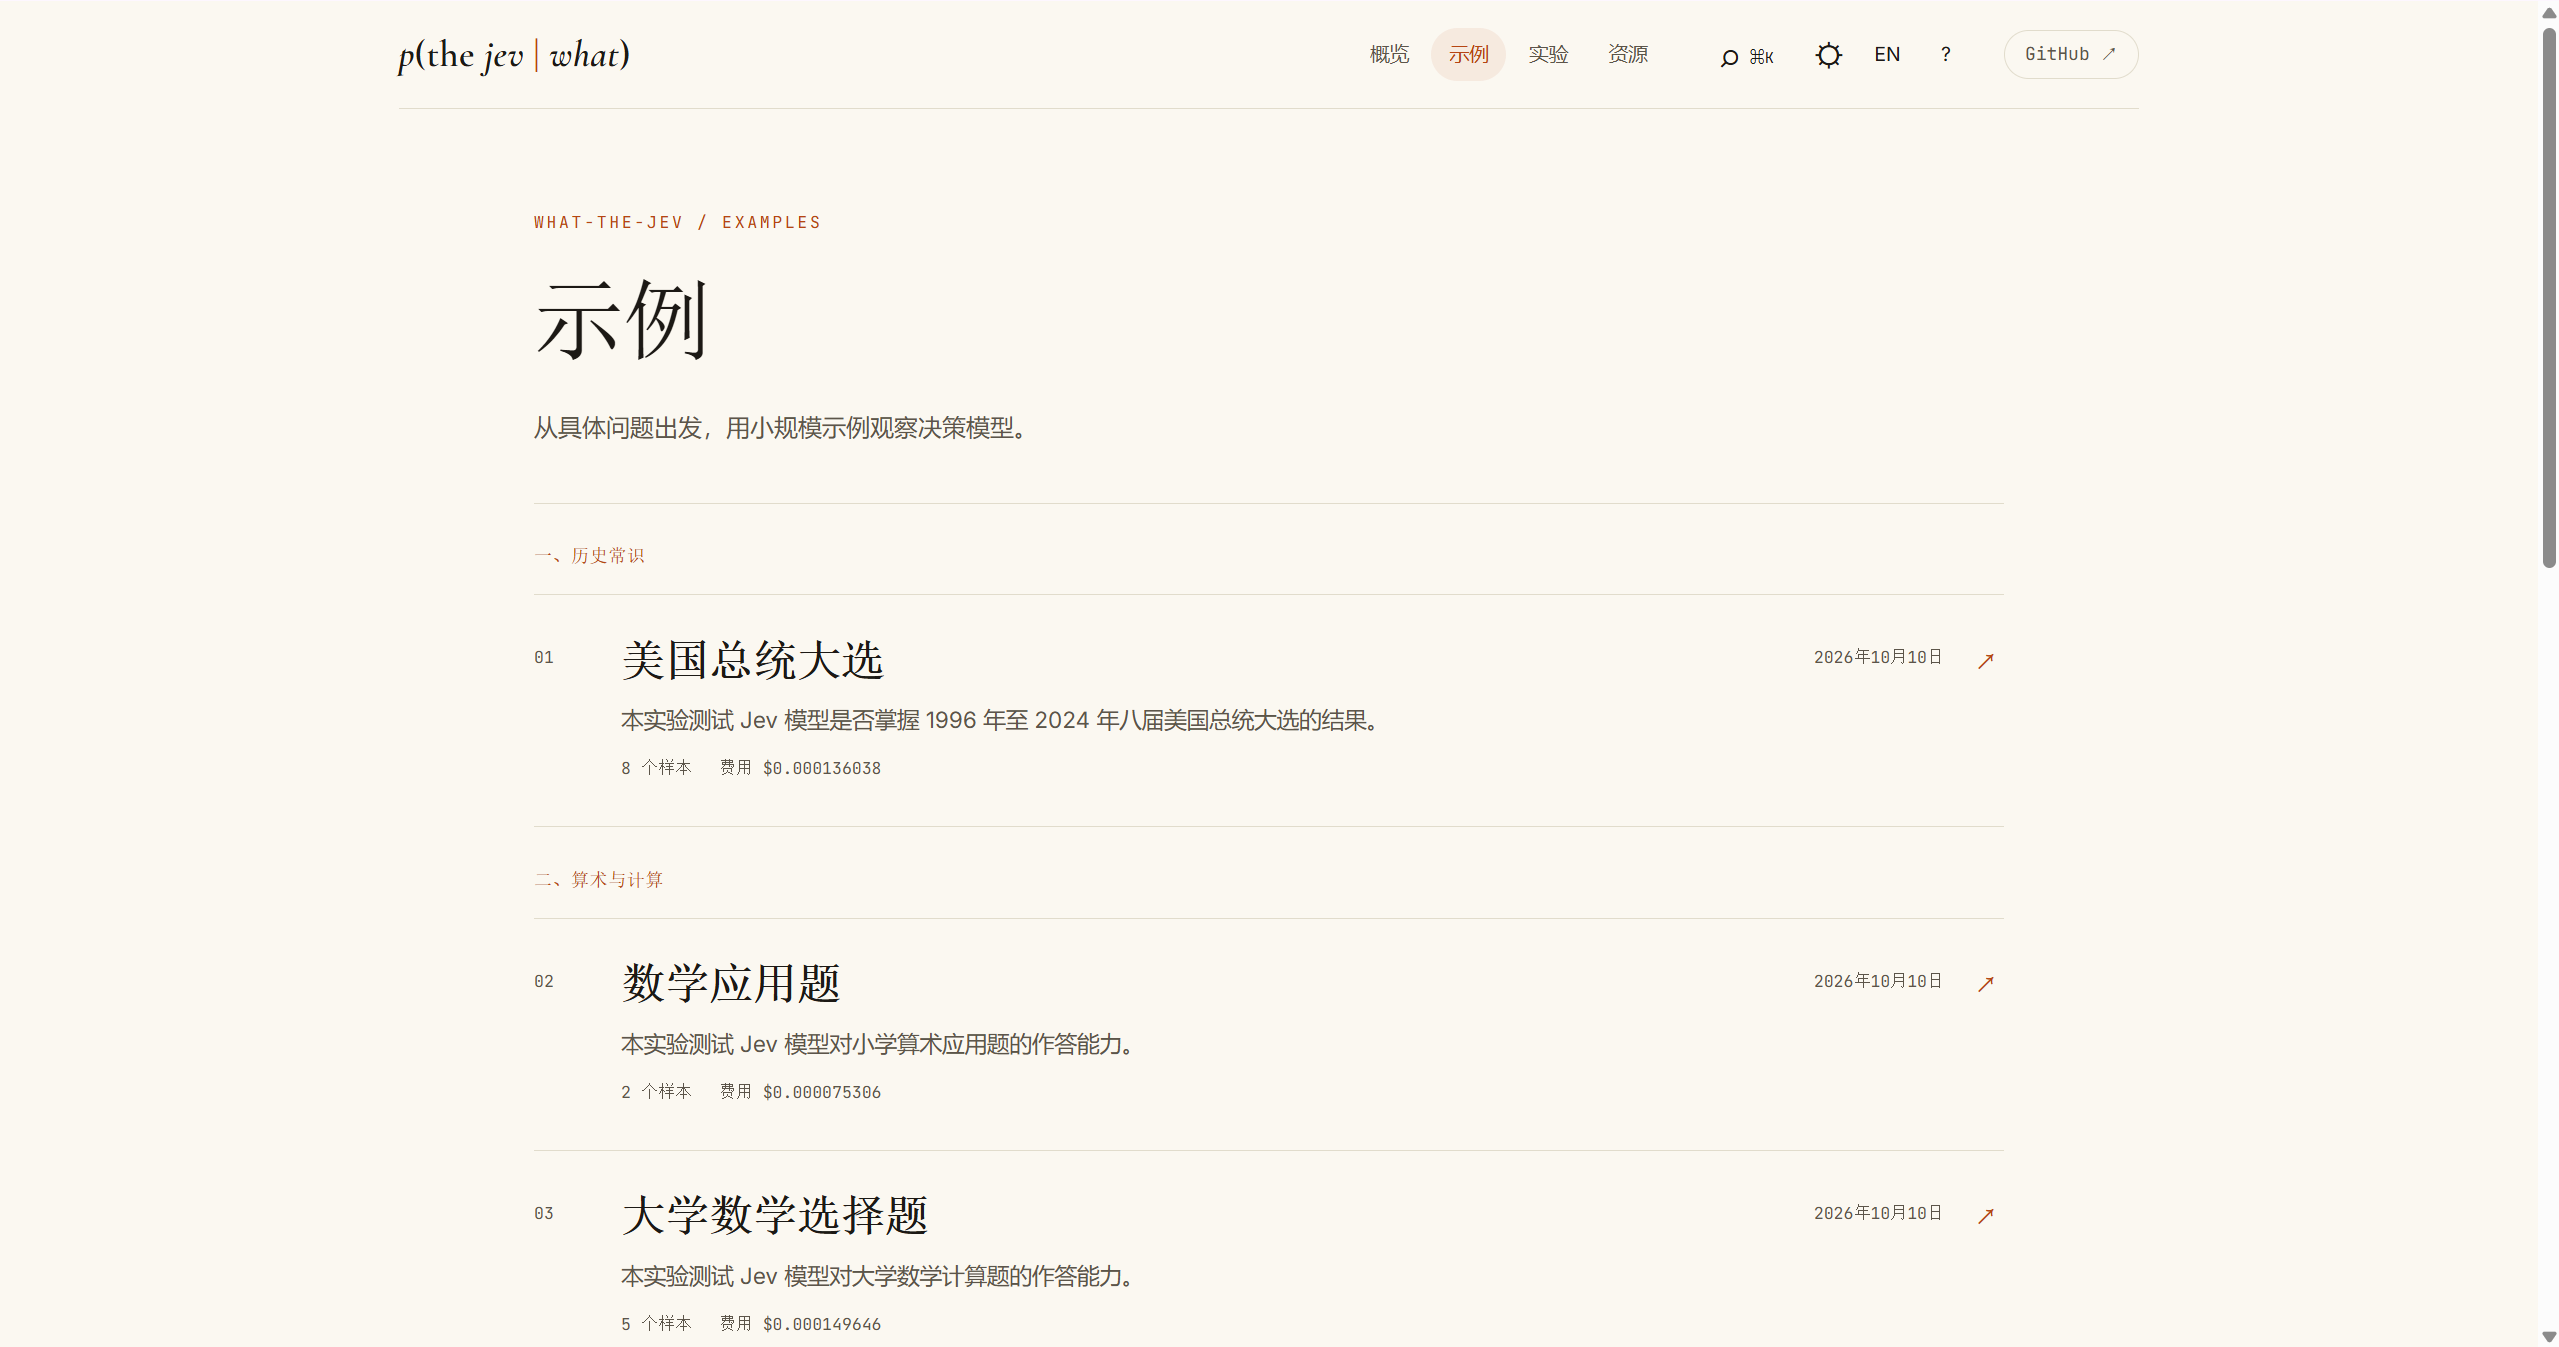Click the 5 个样本 label
Image resolution: width=2559 pixels, height=1347 pixels.
(x=656, y=1324)
